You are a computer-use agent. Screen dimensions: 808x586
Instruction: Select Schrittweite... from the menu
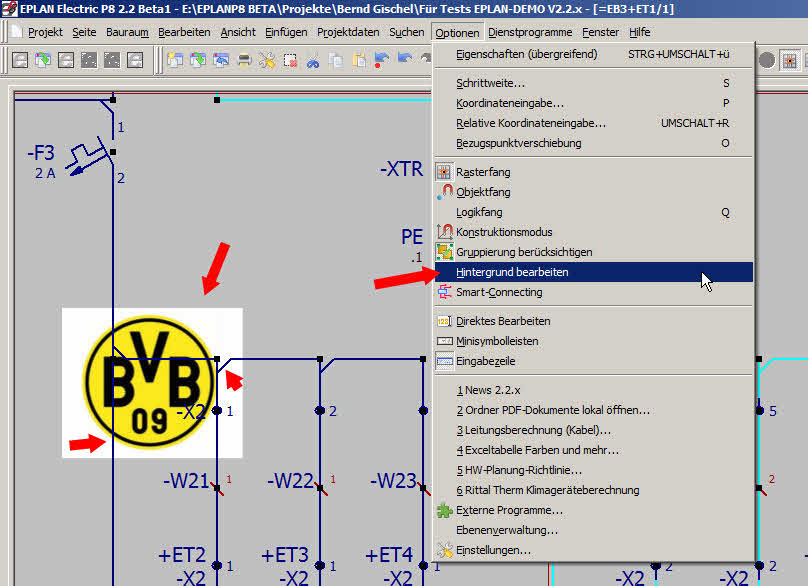click(x=594, y=83)
